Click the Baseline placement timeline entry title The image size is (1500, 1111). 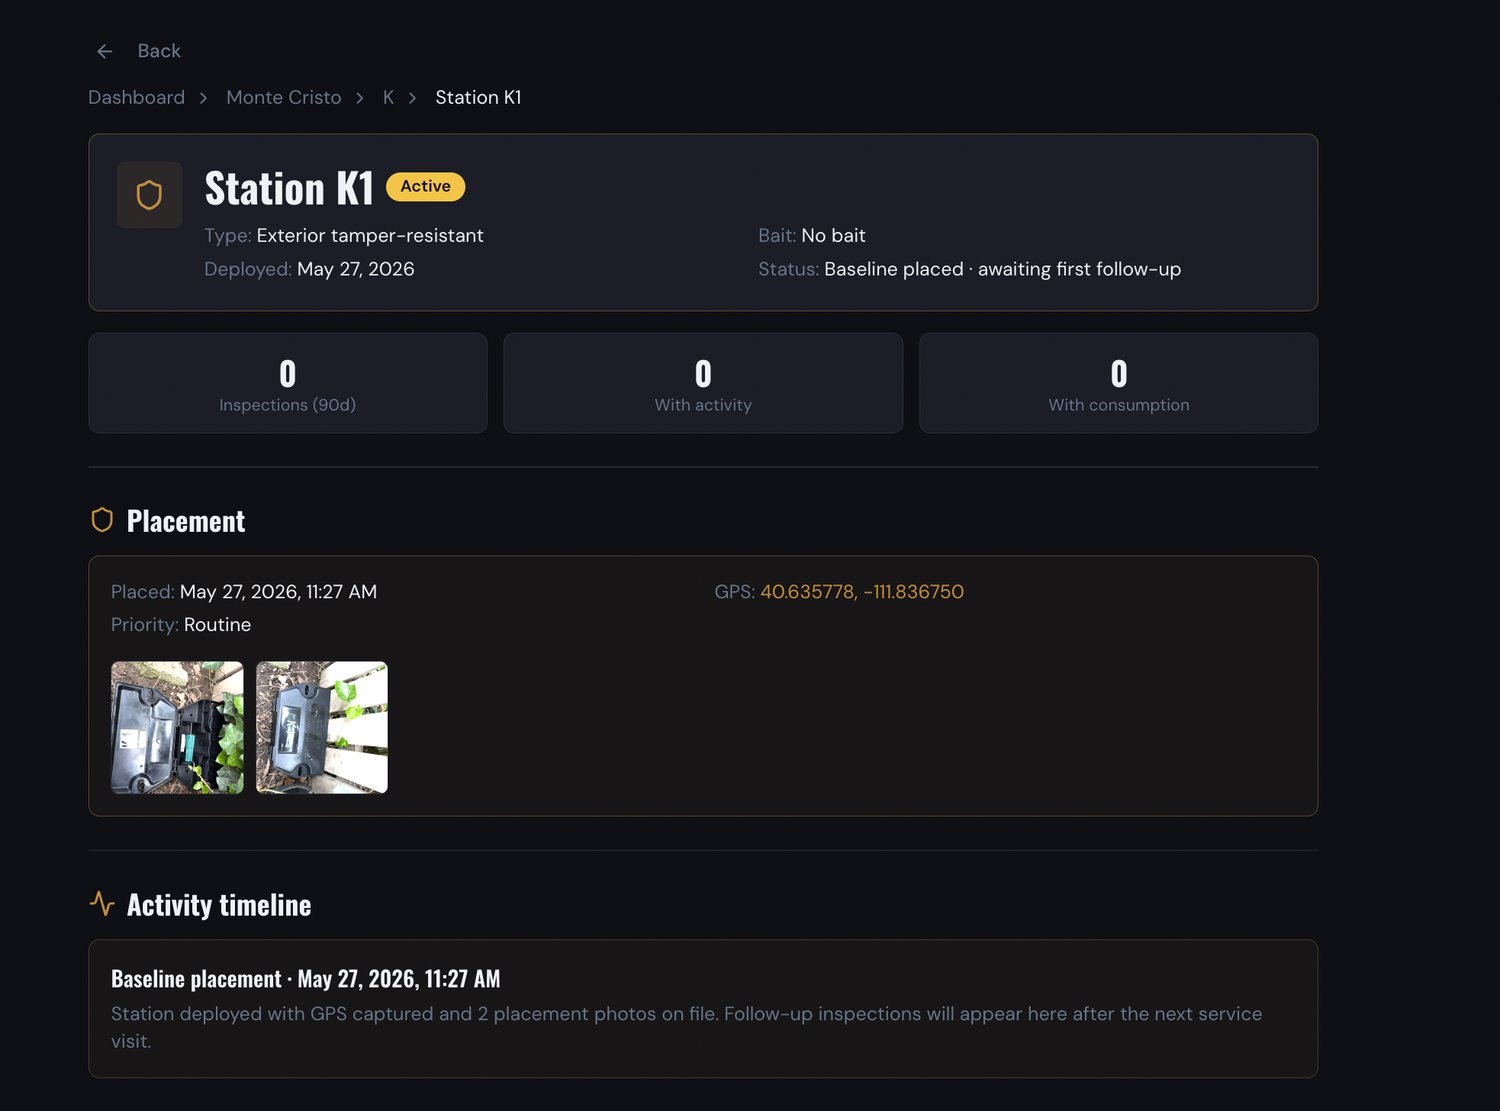(305, 979)
